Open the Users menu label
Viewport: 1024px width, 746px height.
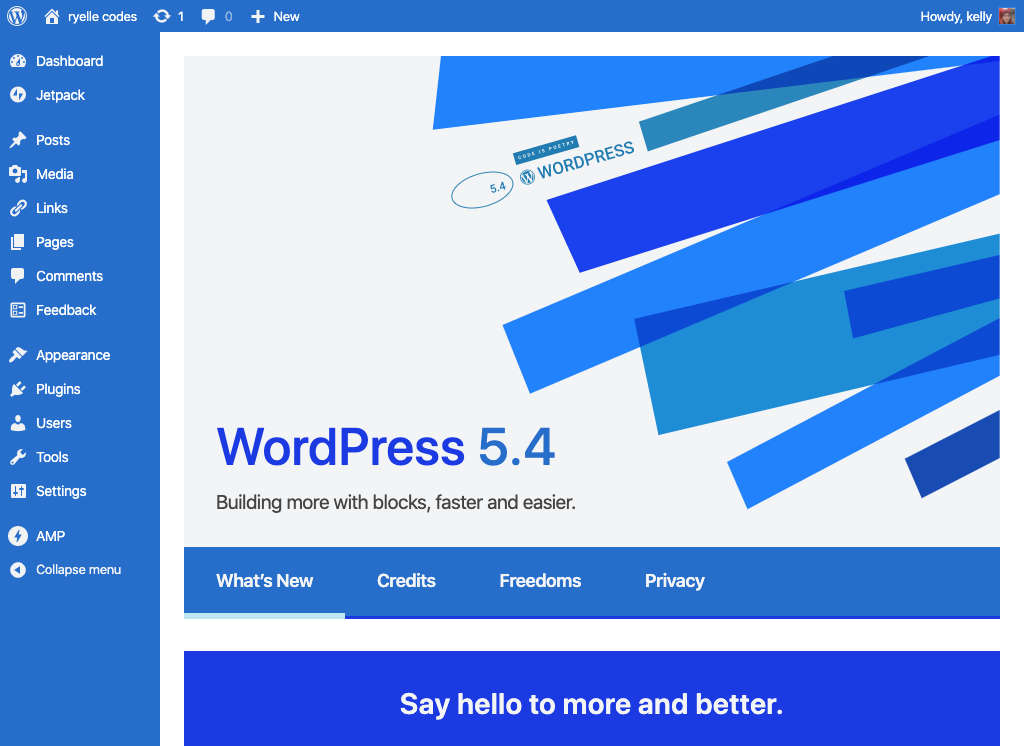tap(54, 423)
